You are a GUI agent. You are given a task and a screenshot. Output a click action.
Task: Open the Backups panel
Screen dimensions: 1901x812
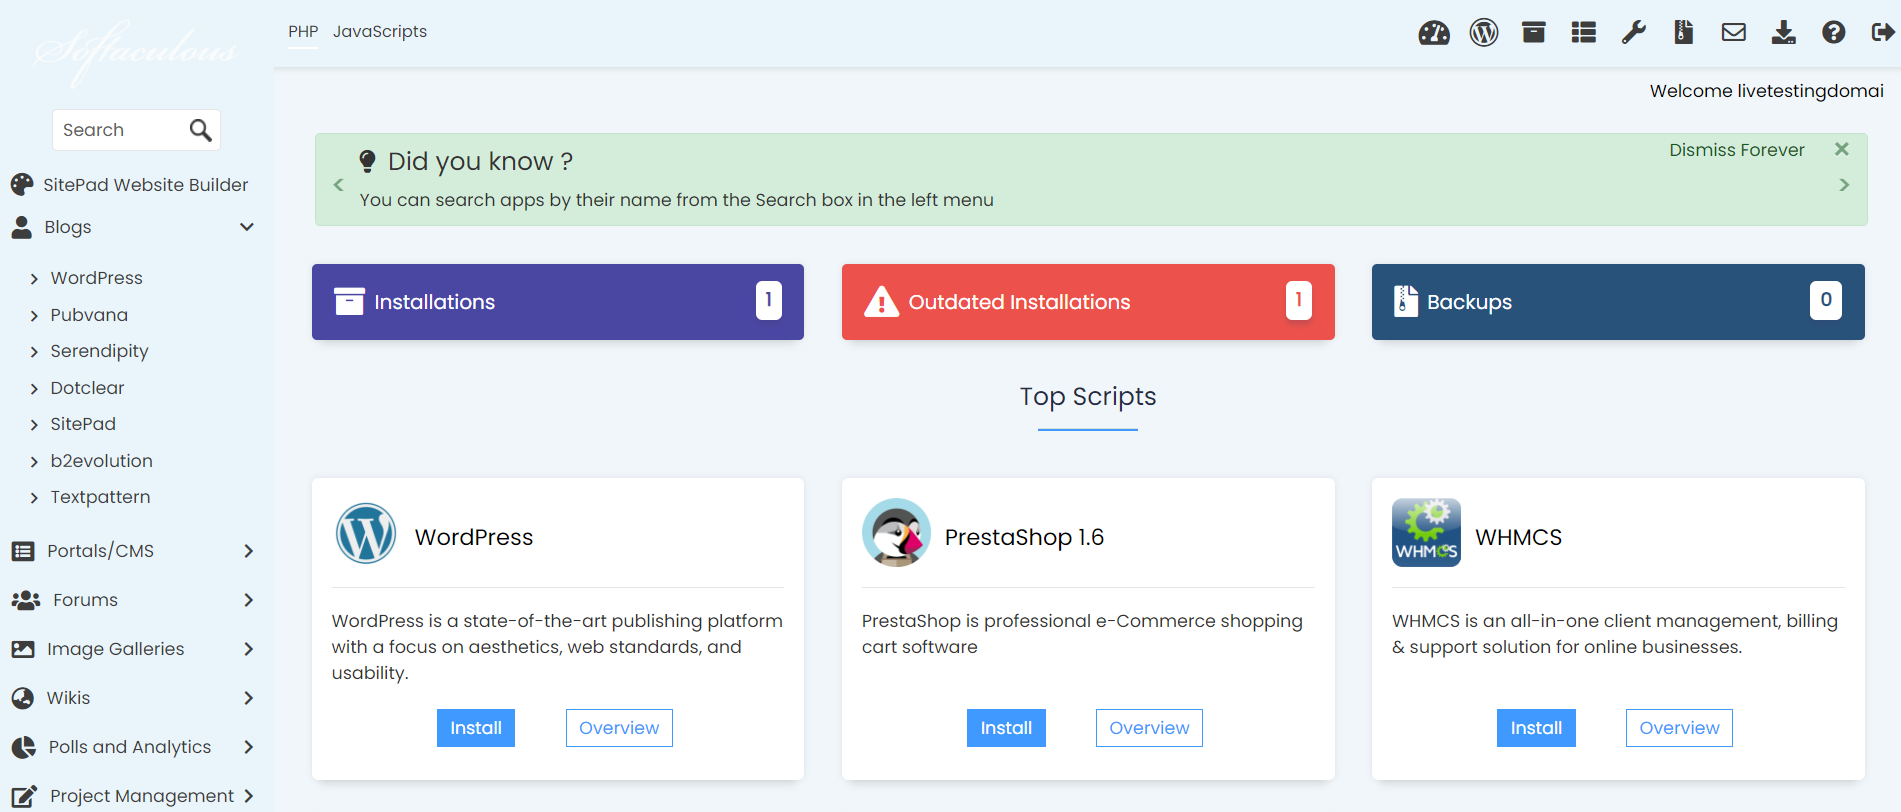[1618, 302]
